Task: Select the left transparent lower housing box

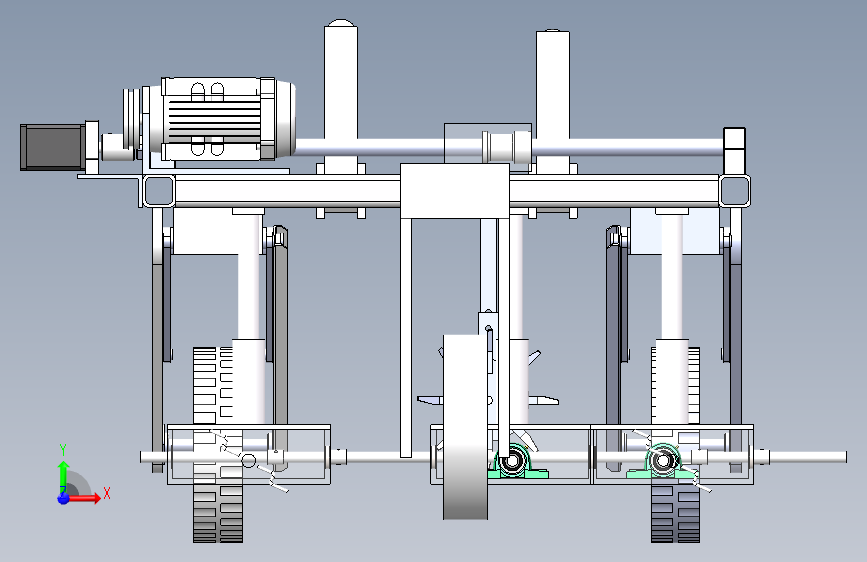Action: pos(249,455)
